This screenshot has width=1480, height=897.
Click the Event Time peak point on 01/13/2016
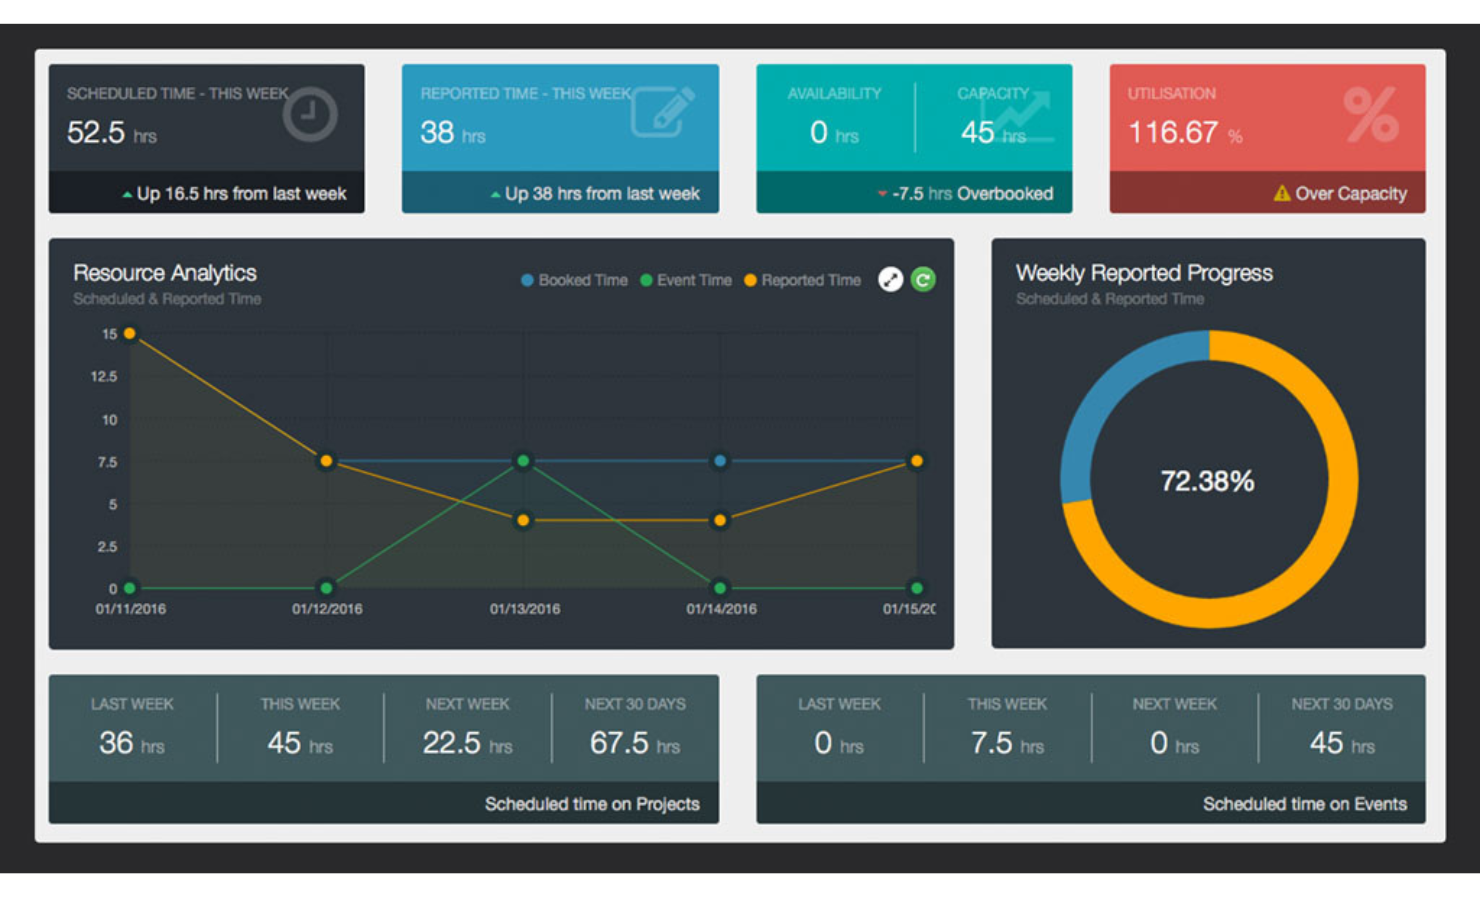click(523, 461)
